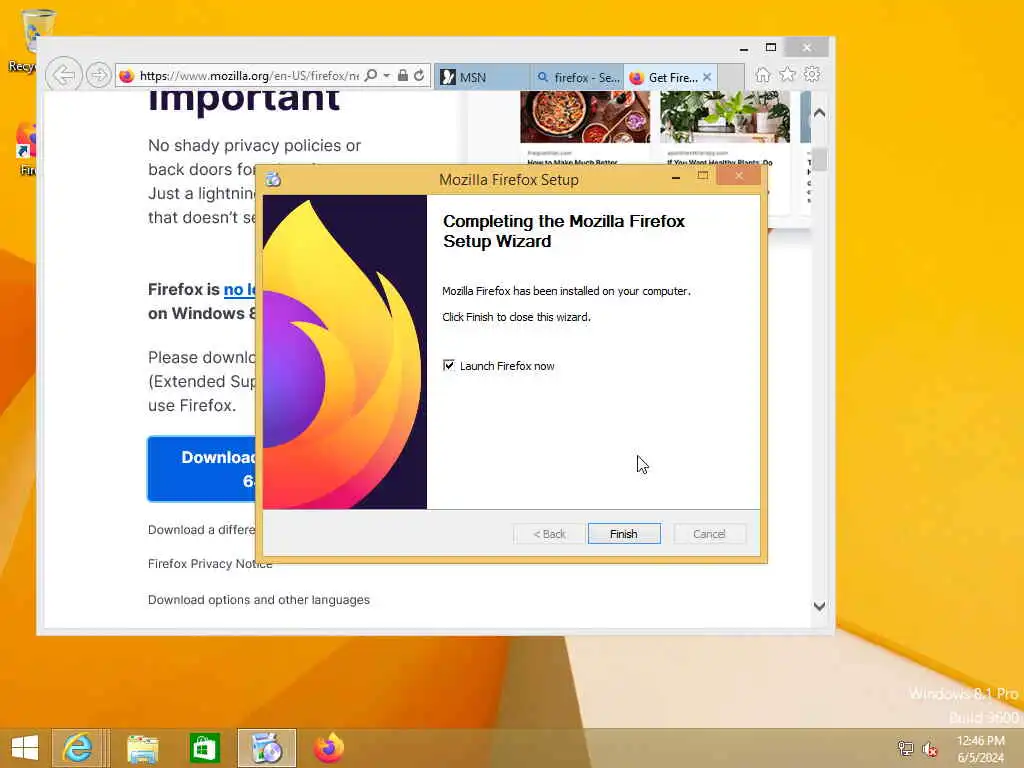The width and height of the screenshot is (1024, 768).
Task: Open Download a different link
Action: 202,530
